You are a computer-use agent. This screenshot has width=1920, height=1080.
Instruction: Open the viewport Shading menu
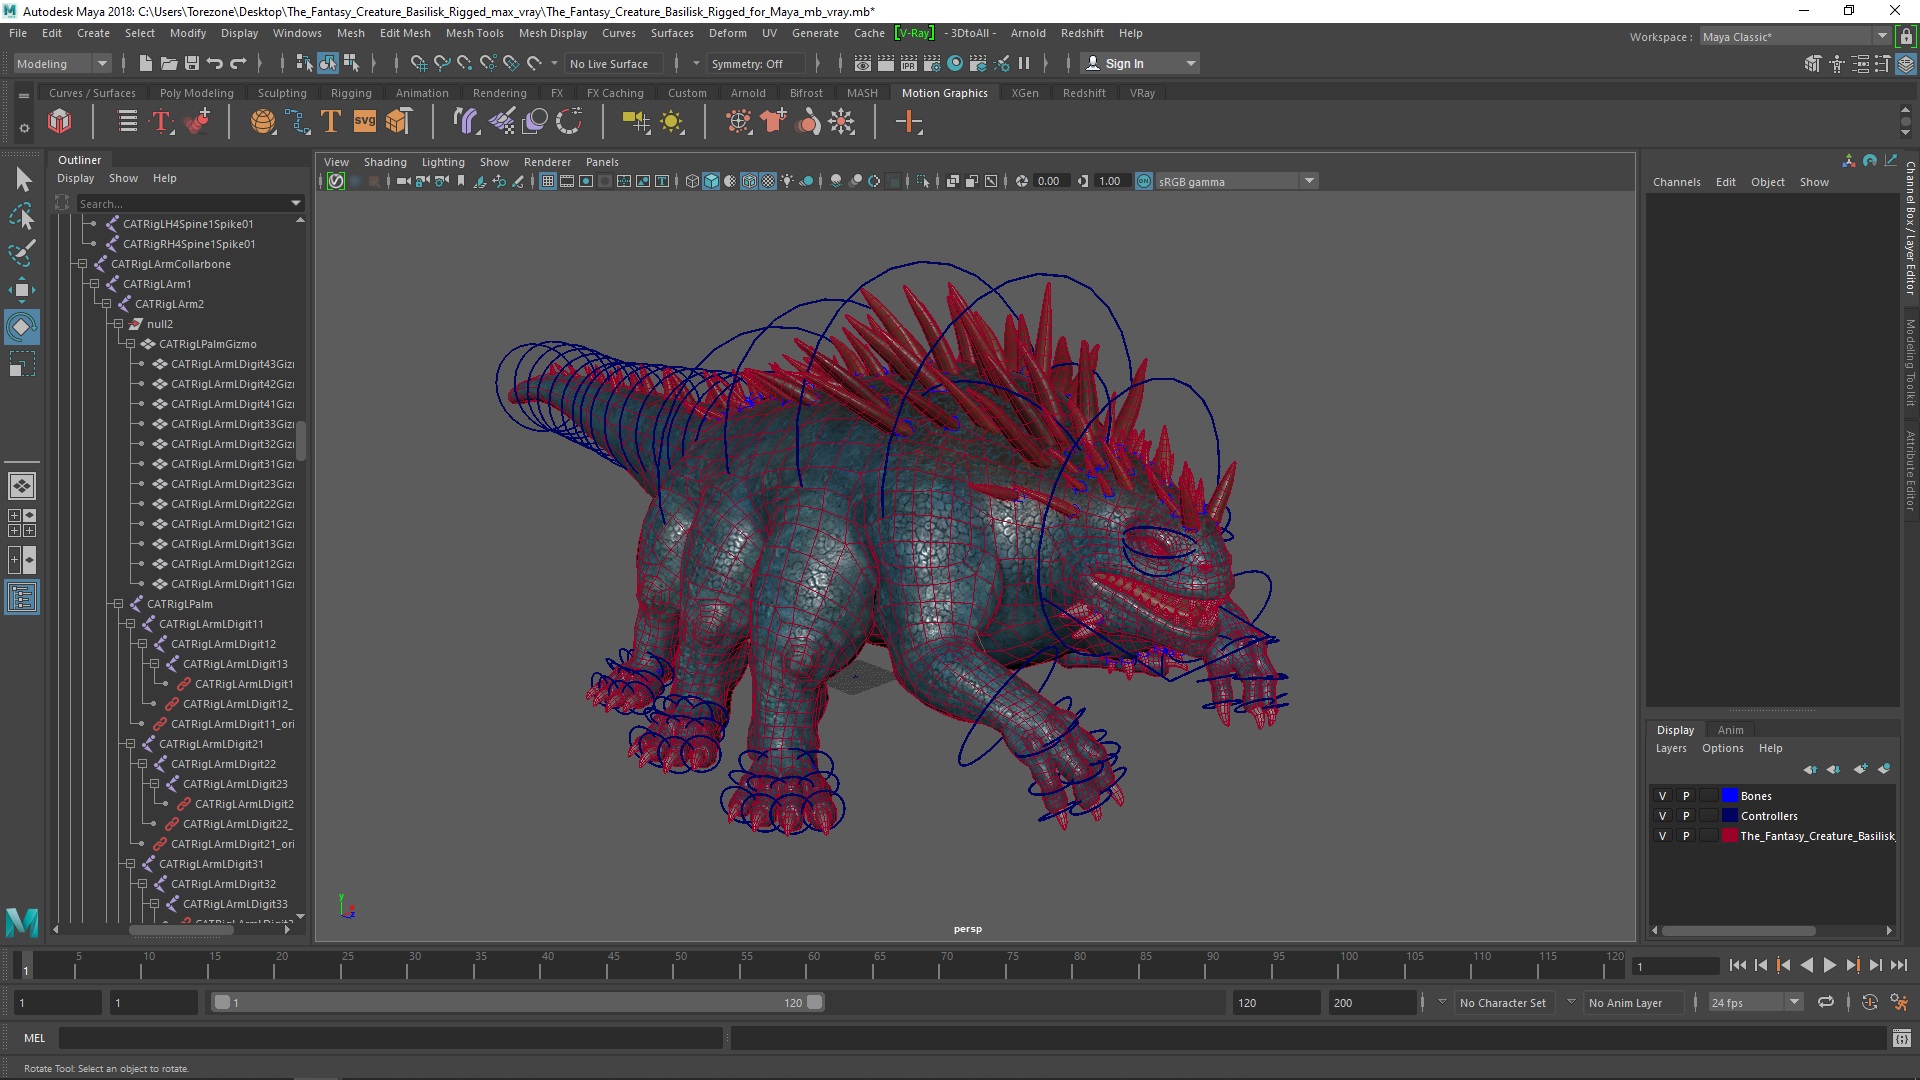(385, 162)
